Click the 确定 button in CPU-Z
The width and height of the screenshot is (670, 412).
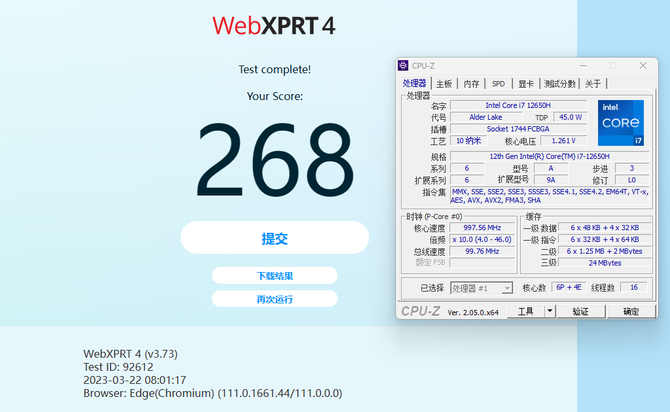[631, 312]
